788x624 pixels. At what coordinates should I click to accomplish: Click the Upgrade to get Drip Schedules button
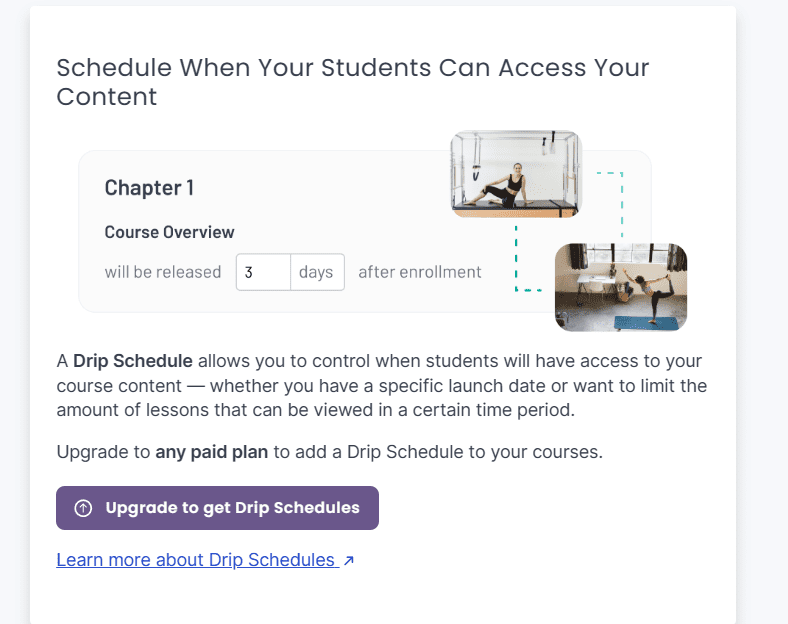217,508
